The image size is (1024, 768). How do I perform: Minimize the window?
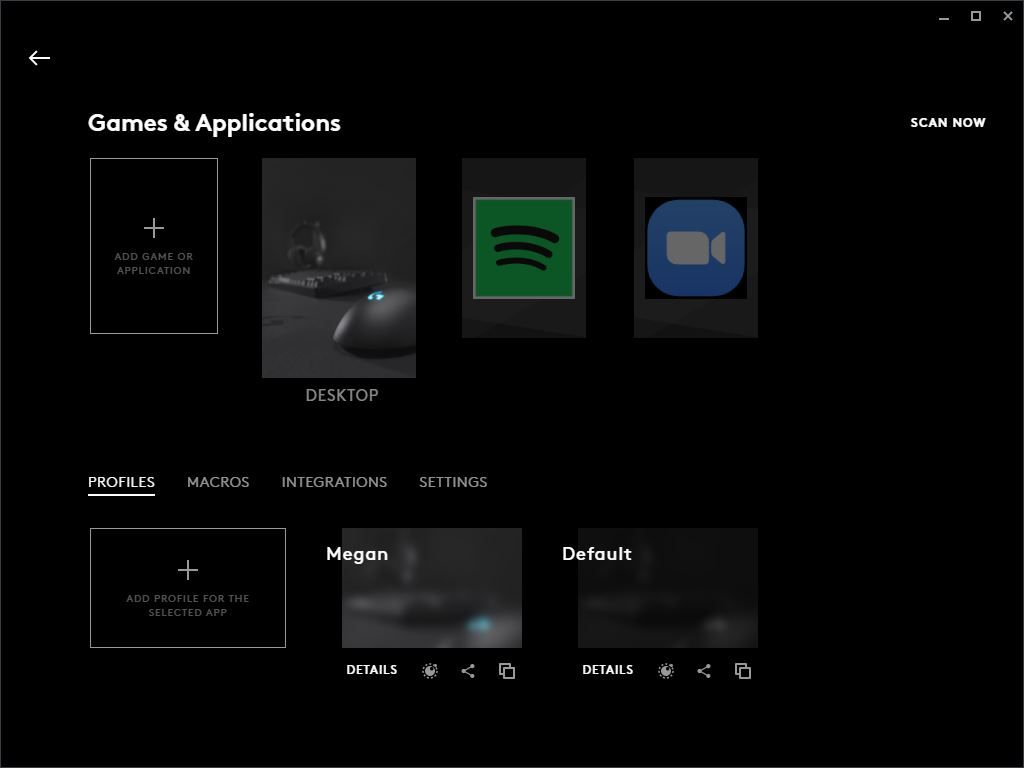click(944, 17)
